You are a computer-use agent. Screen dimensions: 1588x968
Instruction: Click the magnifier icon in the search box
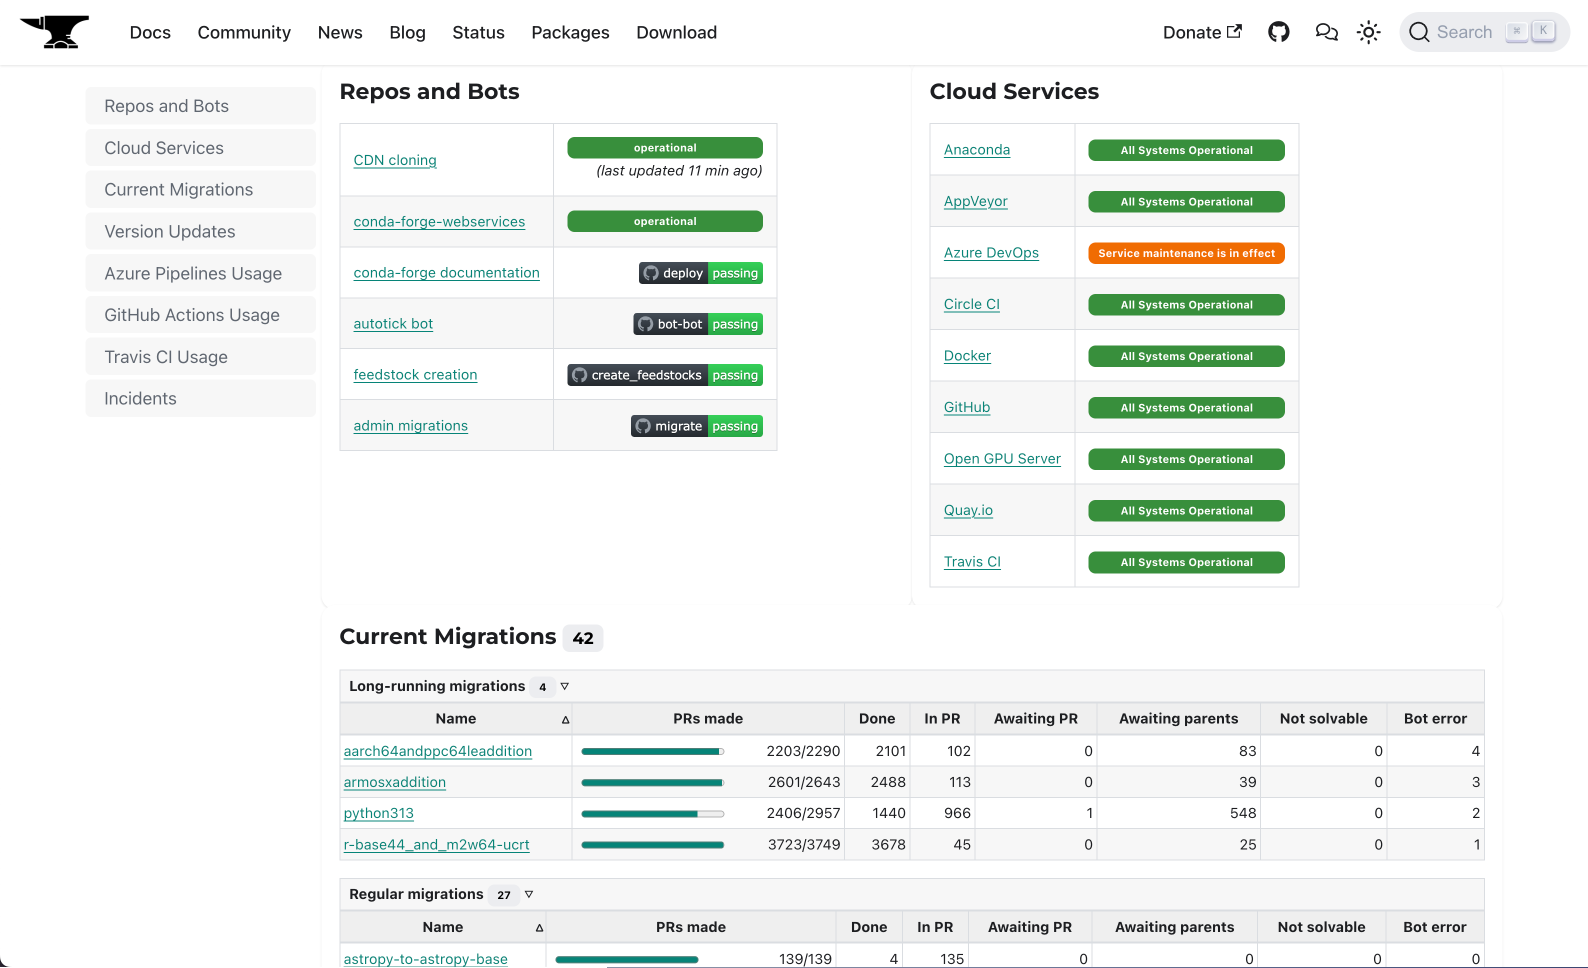(x=1419, y=32)
